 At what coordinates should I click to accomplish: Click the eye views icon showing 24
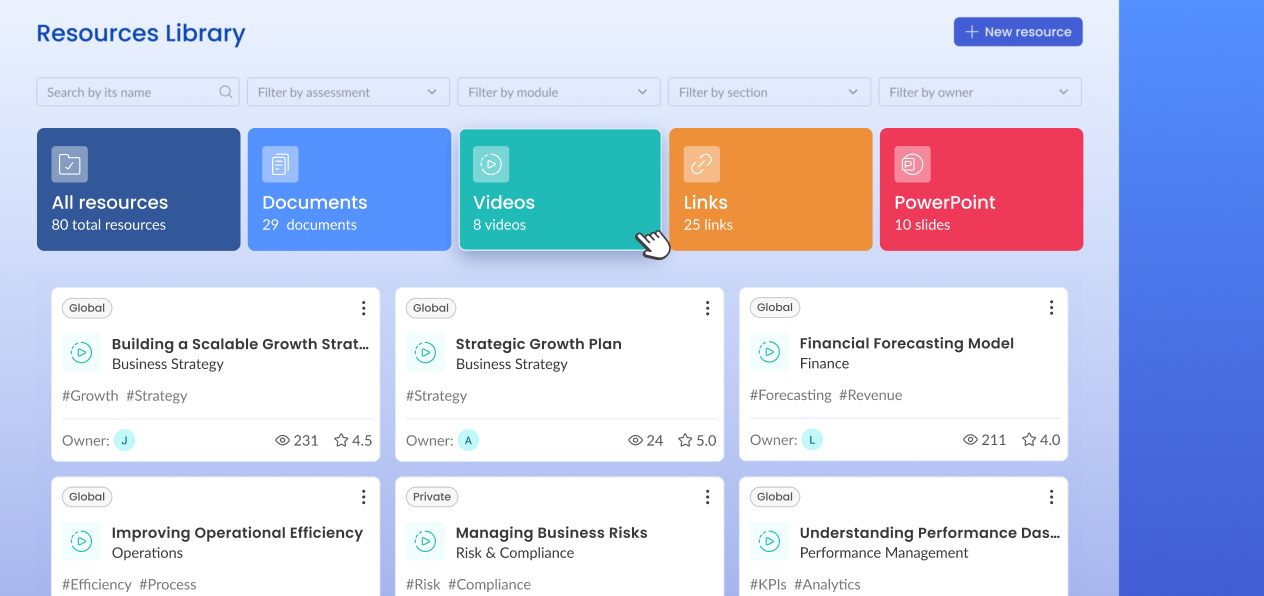pyautogui.click(x=635, y=440)
